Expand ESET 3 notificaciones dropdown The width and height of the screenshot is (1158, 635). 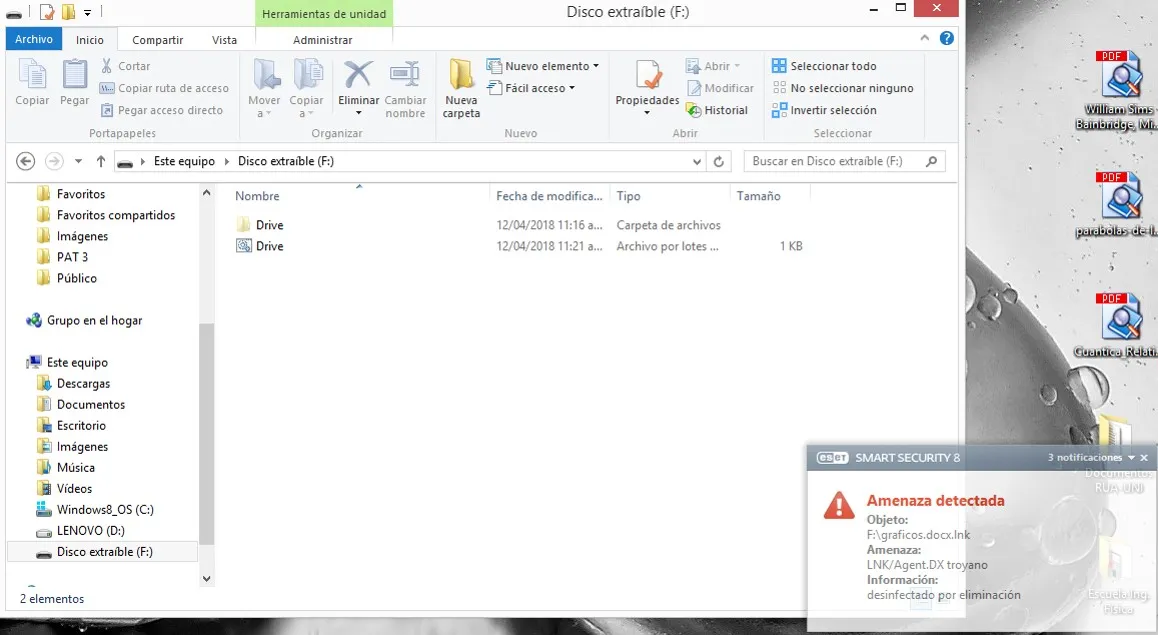(x=1131, y=458)
